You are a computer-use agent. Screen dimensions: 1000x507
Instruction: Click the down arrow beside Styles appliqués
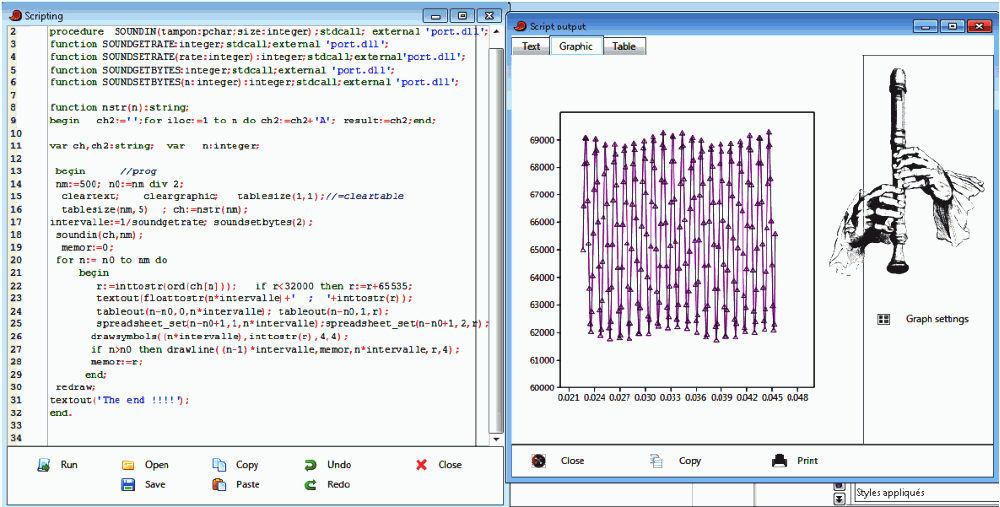coord(839,499)
